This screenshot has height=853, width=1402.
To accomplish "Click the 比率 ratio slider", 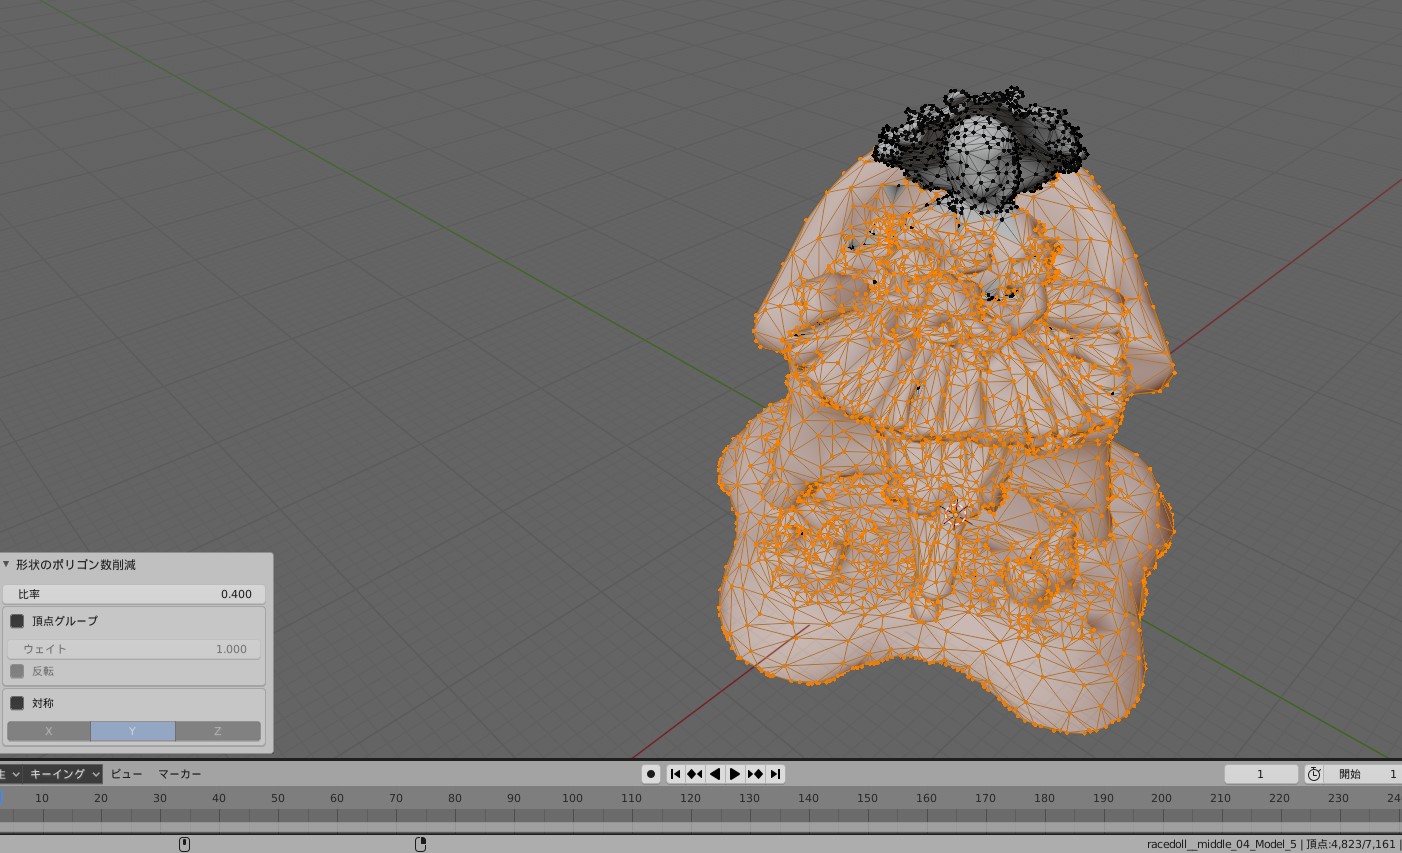I will (x=134, y=594).
